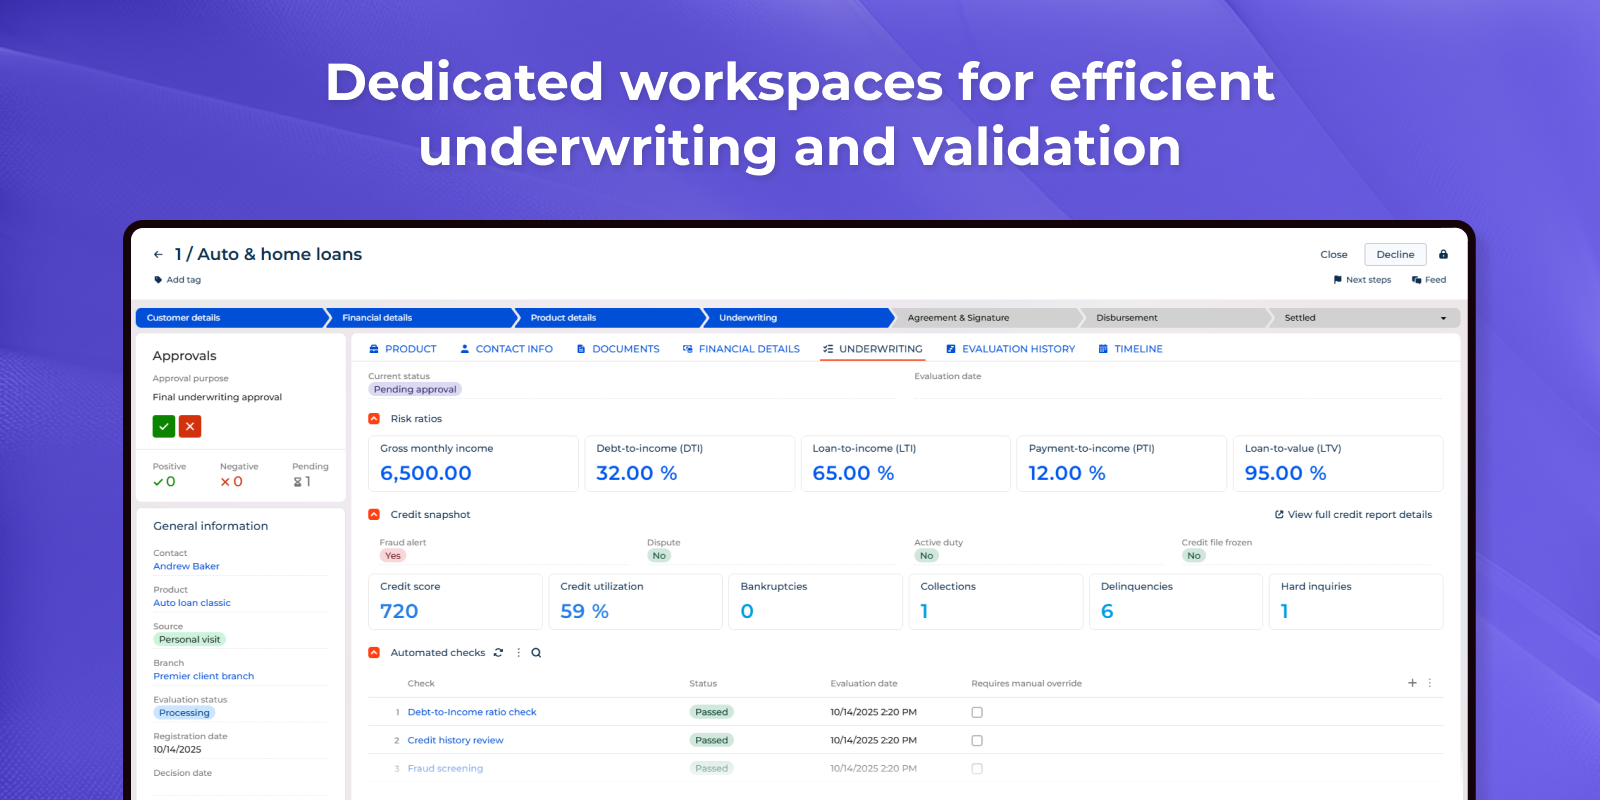Tick manual override for Fraud screening
1600x800 pixels.
pyautogui.click(x=977, y=769)
